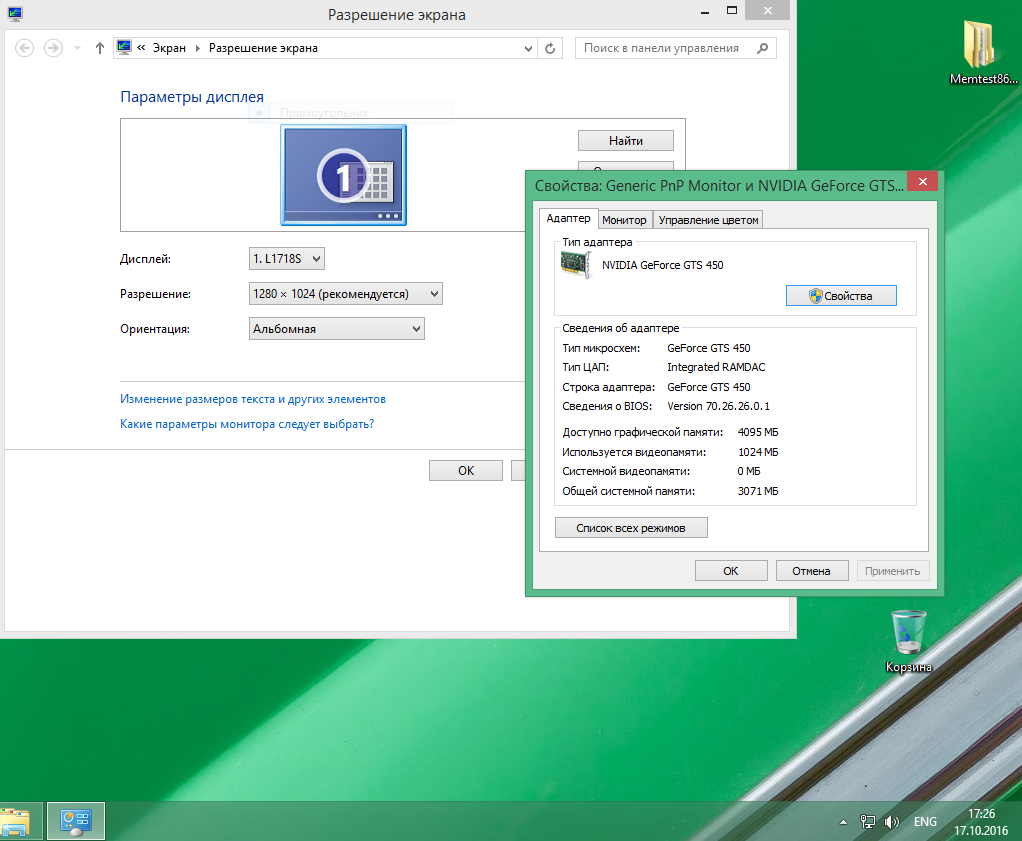Switch to the Управление цветом tab
This screenshot has height=841, width=1022.
click(709, 220)
